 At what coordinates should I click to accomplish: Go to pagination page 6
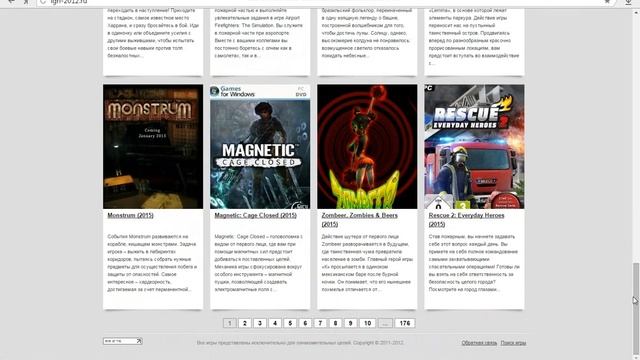coord(305,323)
